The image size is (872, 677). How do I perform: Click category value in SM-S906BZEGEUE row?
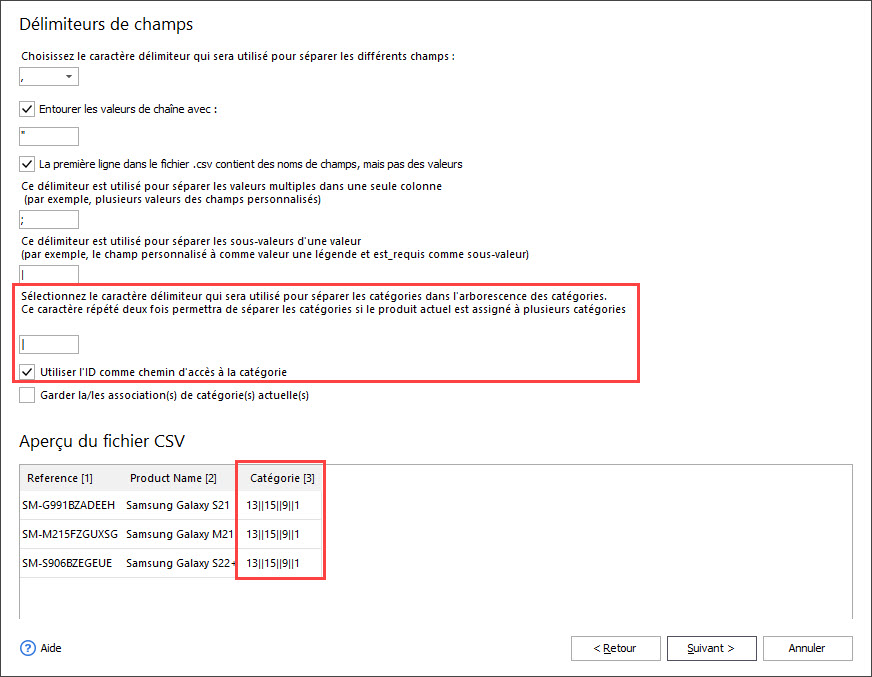[273, 563]
